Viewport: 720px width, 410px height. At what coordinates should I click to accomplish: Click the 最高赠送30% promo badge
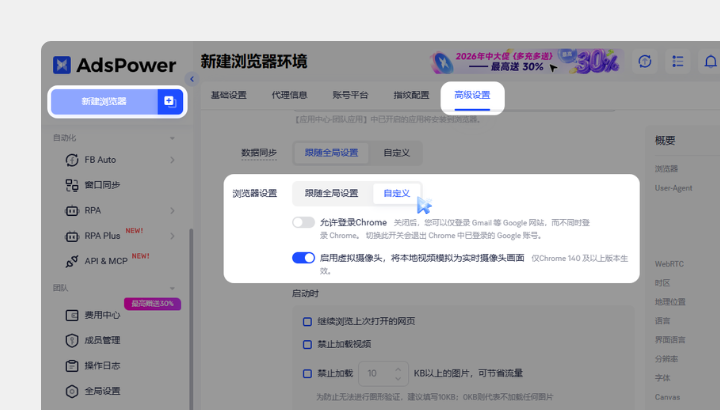point(152,303)
